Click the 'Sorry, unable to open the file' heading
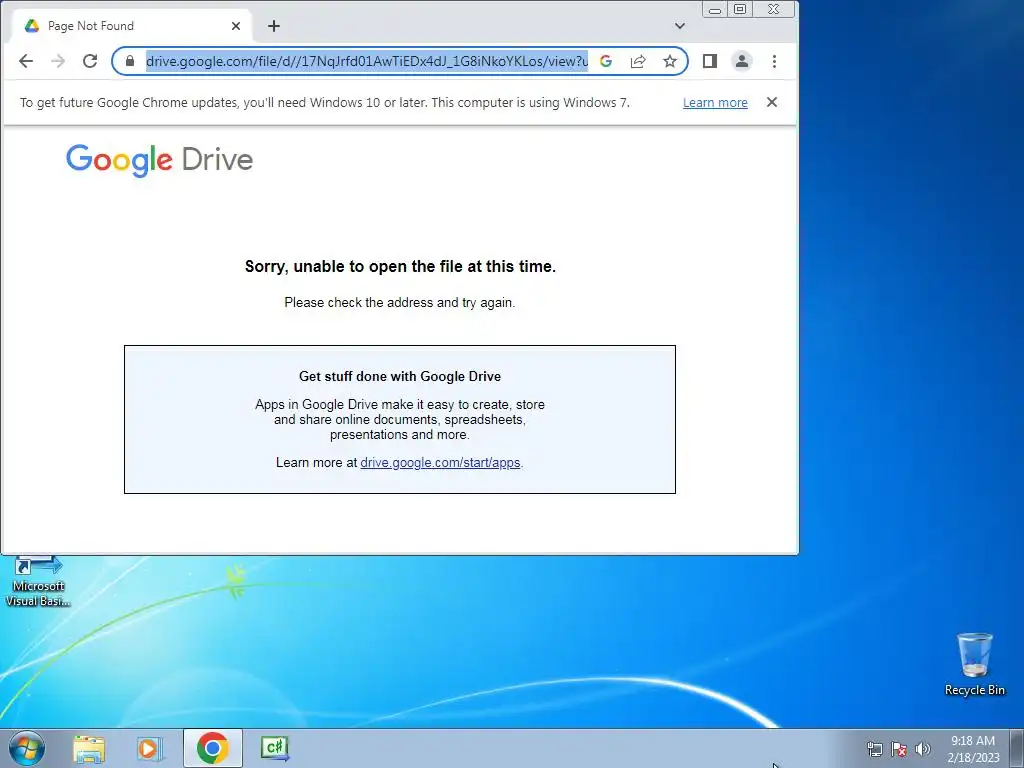1024x768 pixels. (400, 266)
